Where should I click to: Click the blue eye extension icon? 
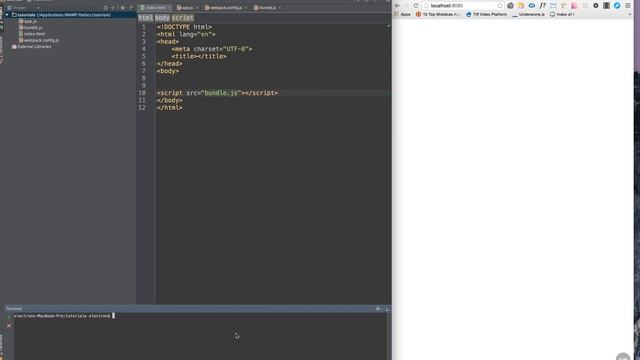[x=531, y=6]
